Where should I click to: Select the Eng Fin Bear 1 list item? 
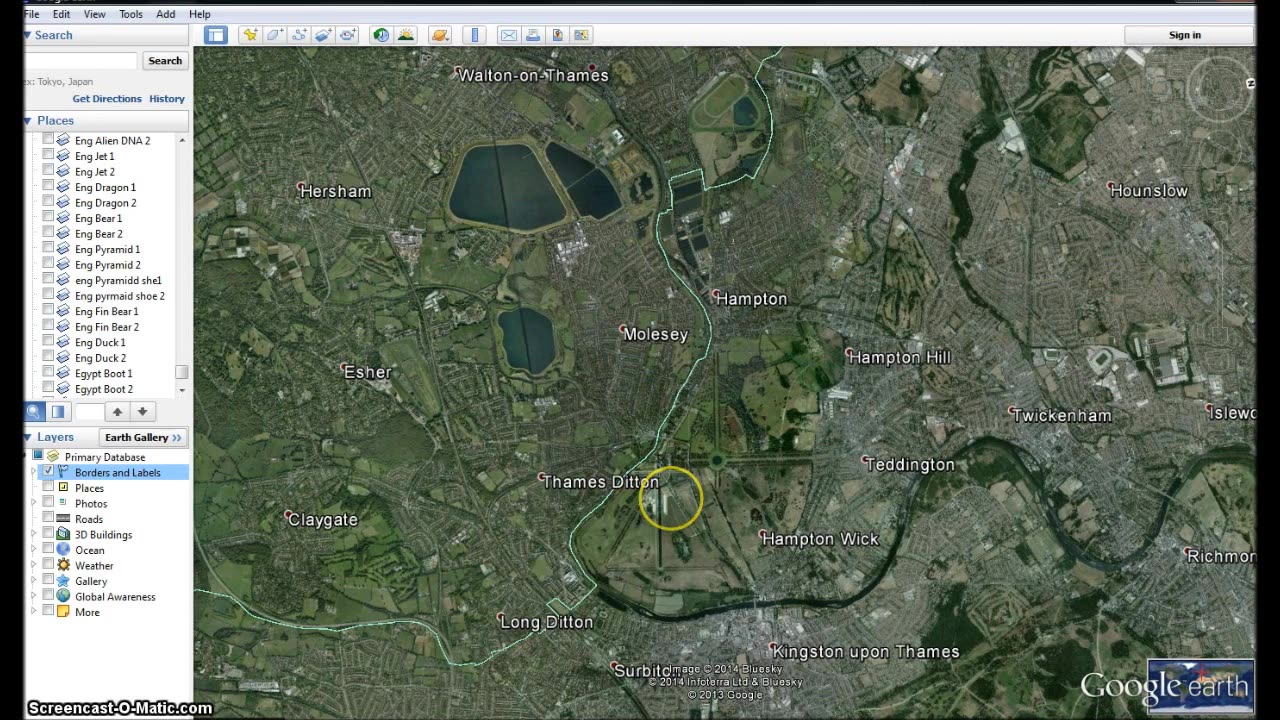tap(107, 311)
